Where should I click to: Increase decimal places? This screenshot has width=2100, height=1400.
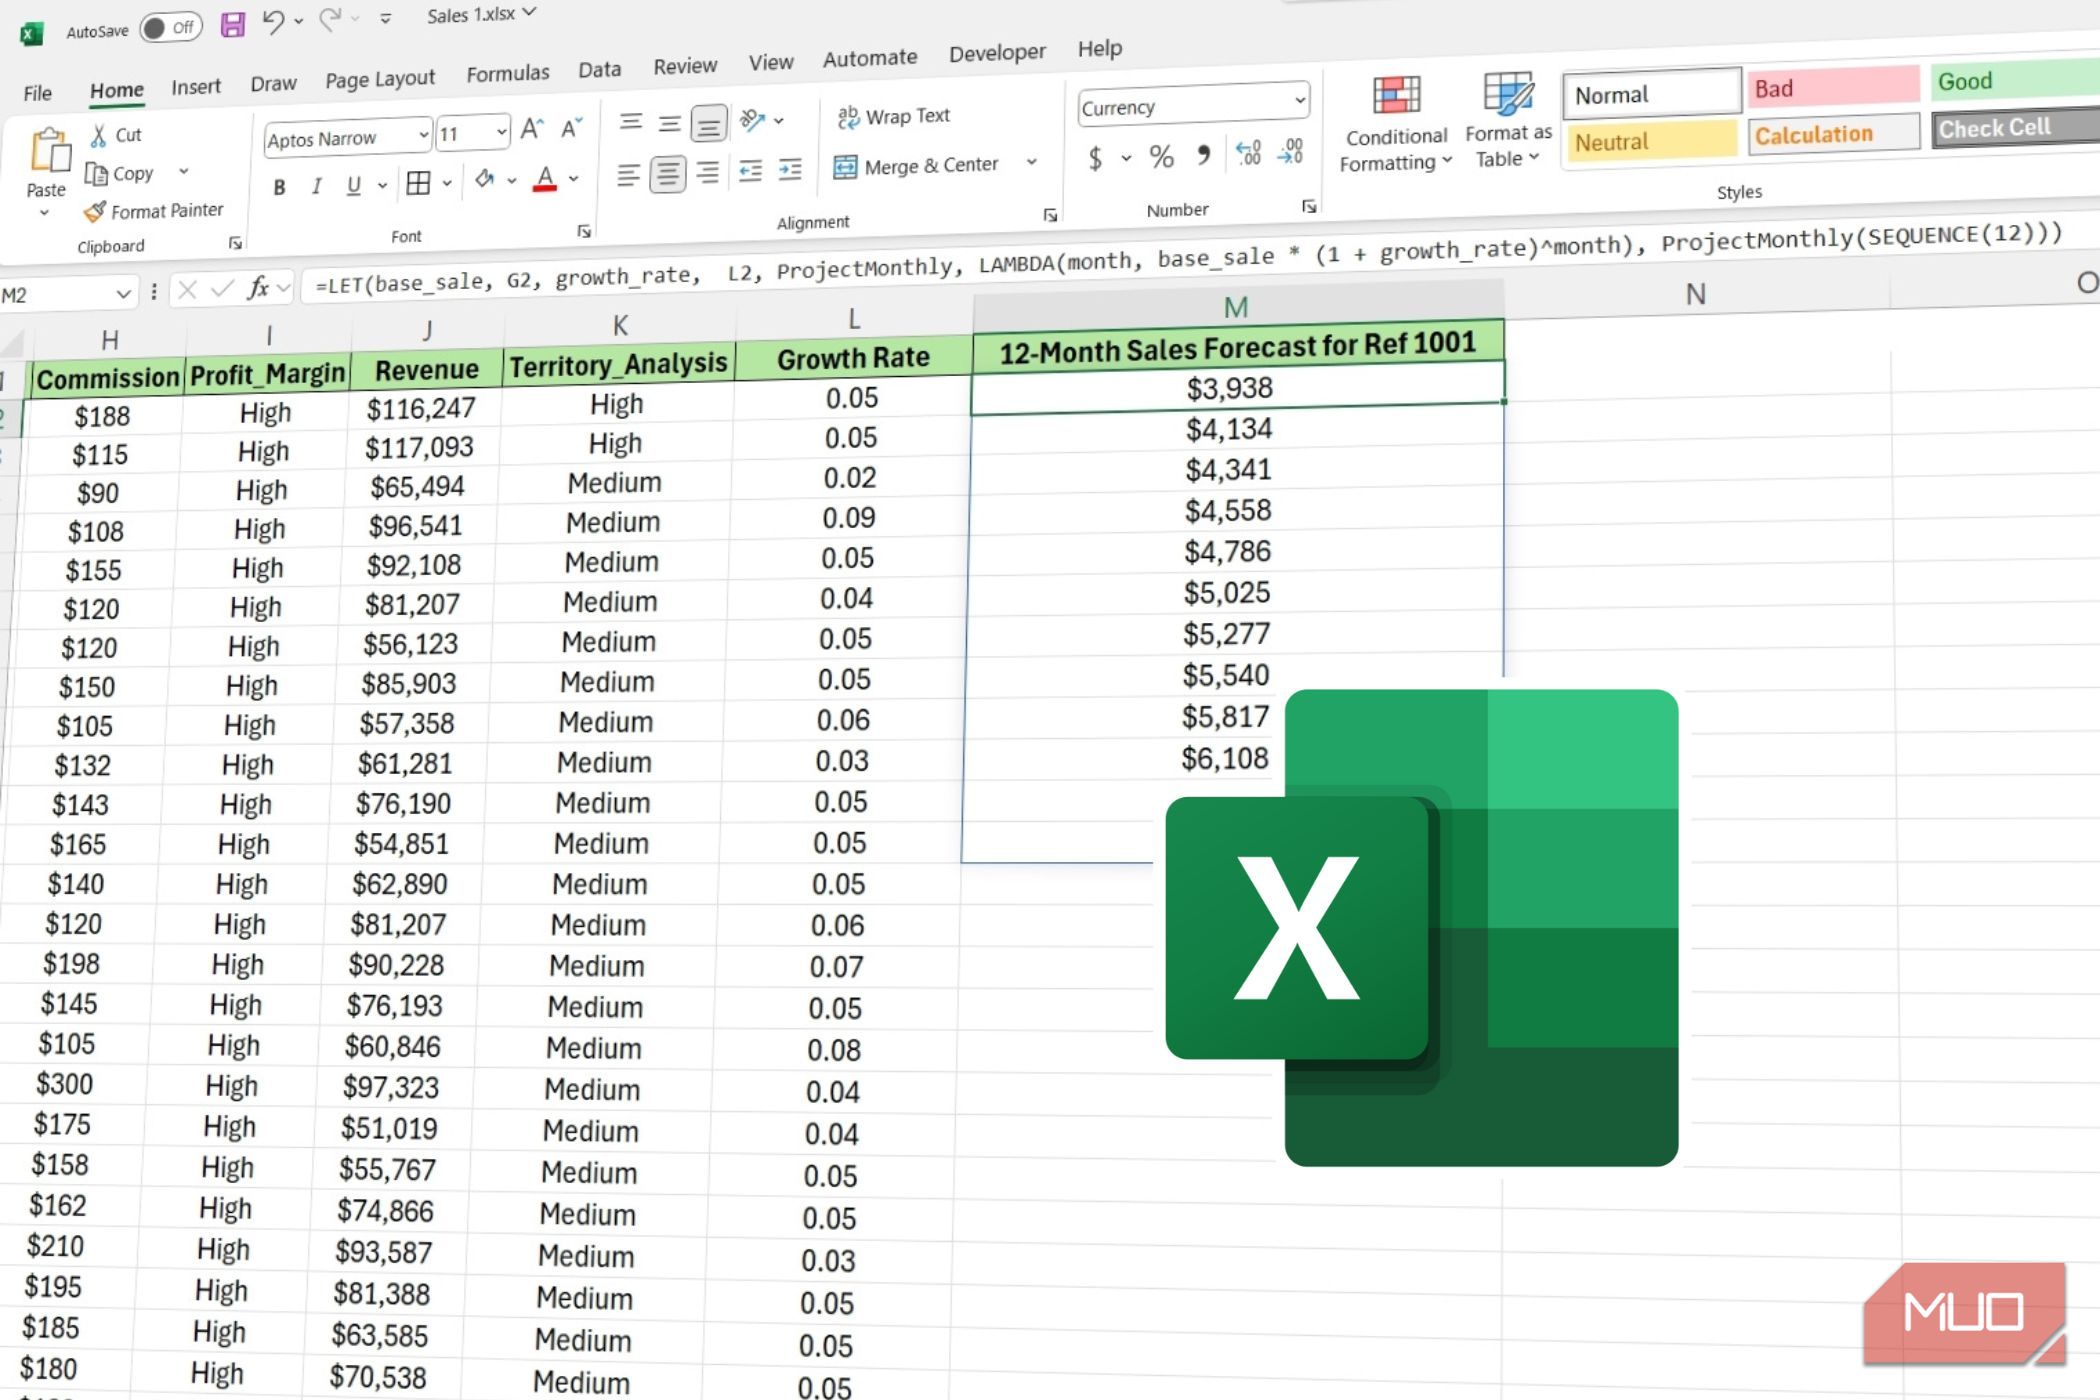[x=1247, y=153]
